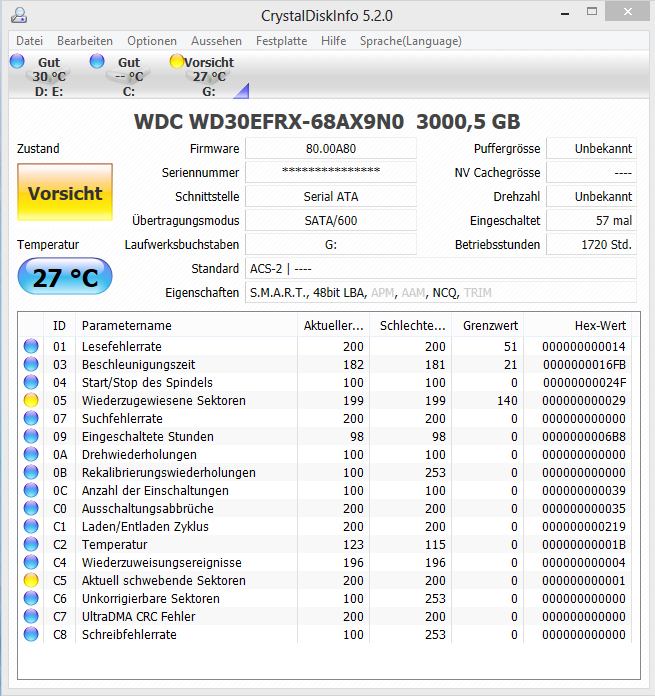Click the Laufwerksbuchstaben field G:

point(331,244)
